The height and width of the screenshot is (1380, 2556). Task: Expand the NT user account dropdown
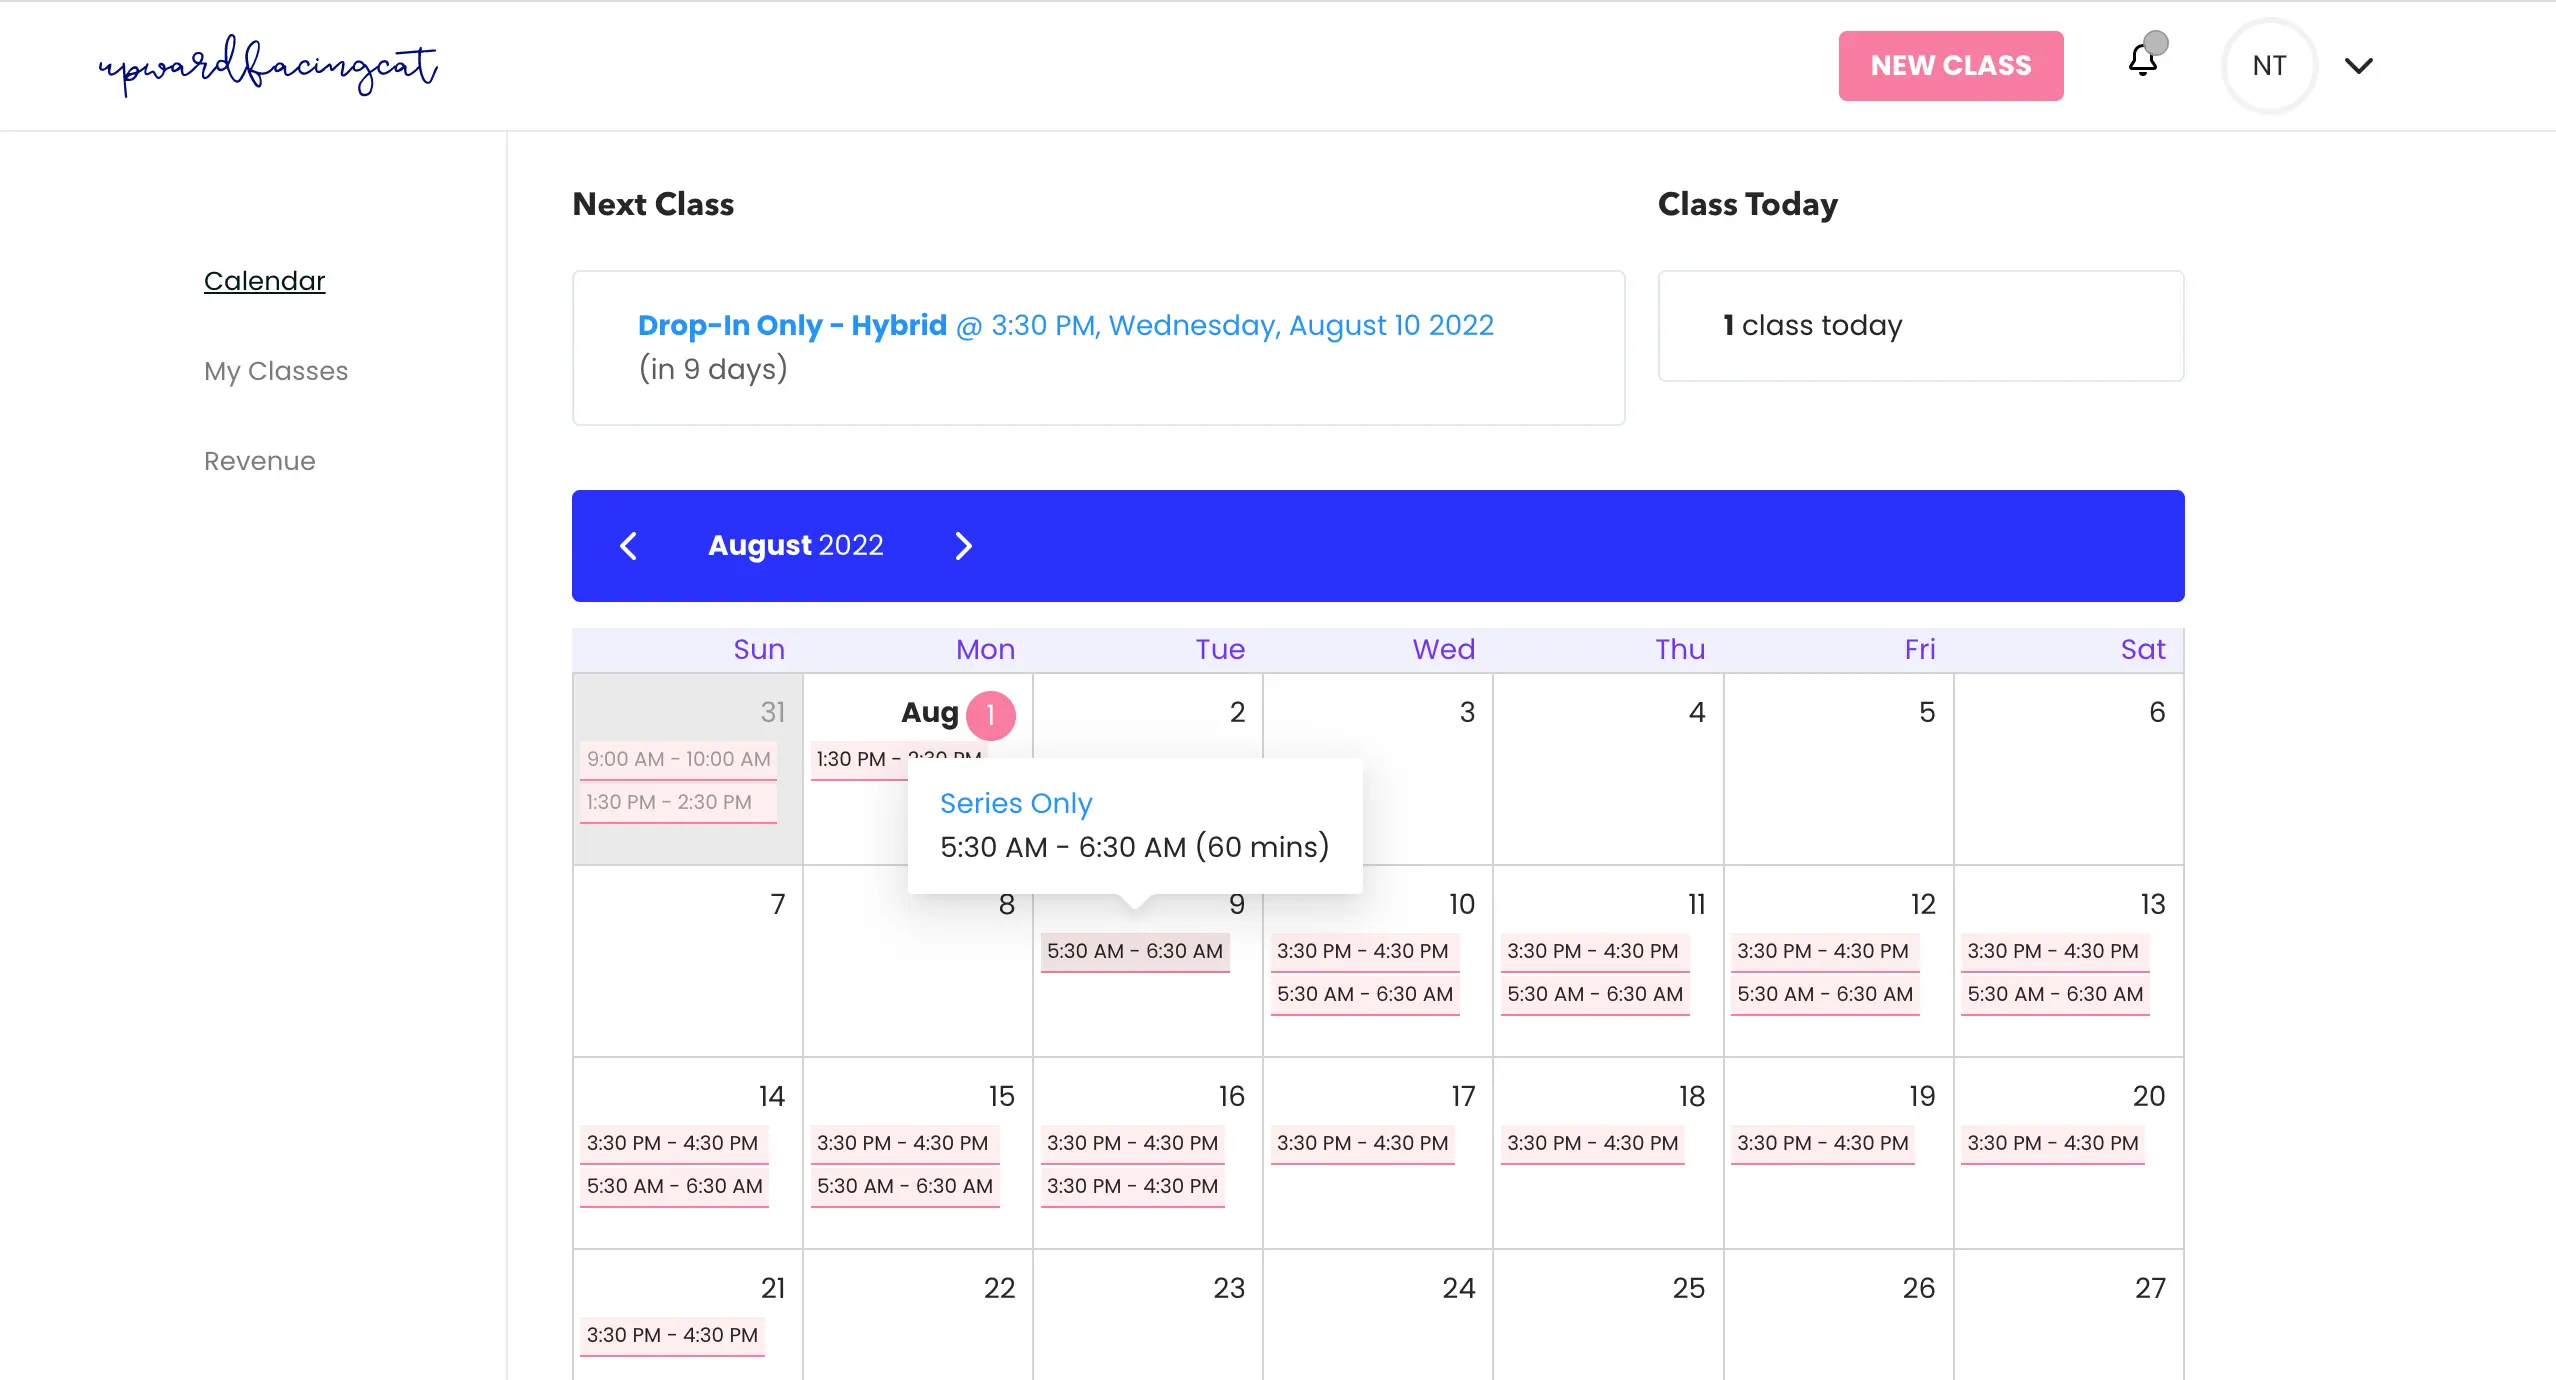(2359, 65)
